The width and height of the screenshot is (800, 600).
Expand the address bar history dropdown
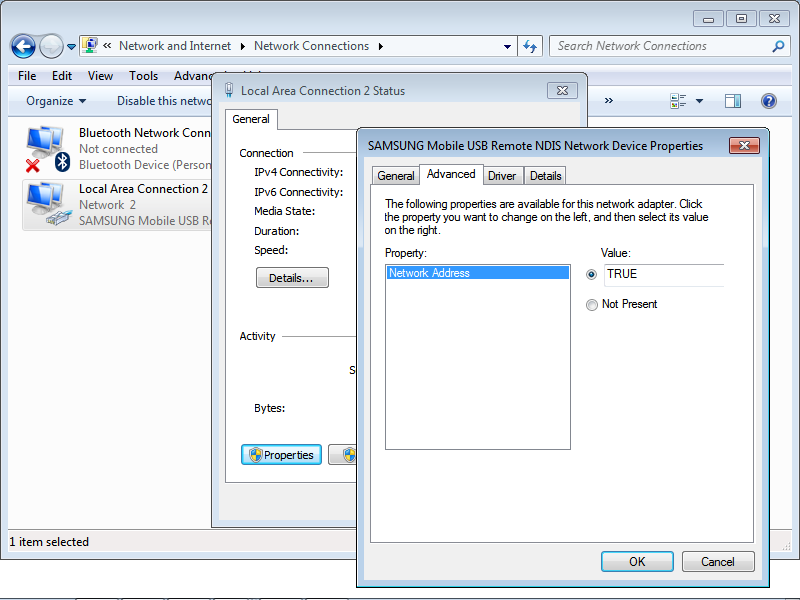tap(507, 47)
